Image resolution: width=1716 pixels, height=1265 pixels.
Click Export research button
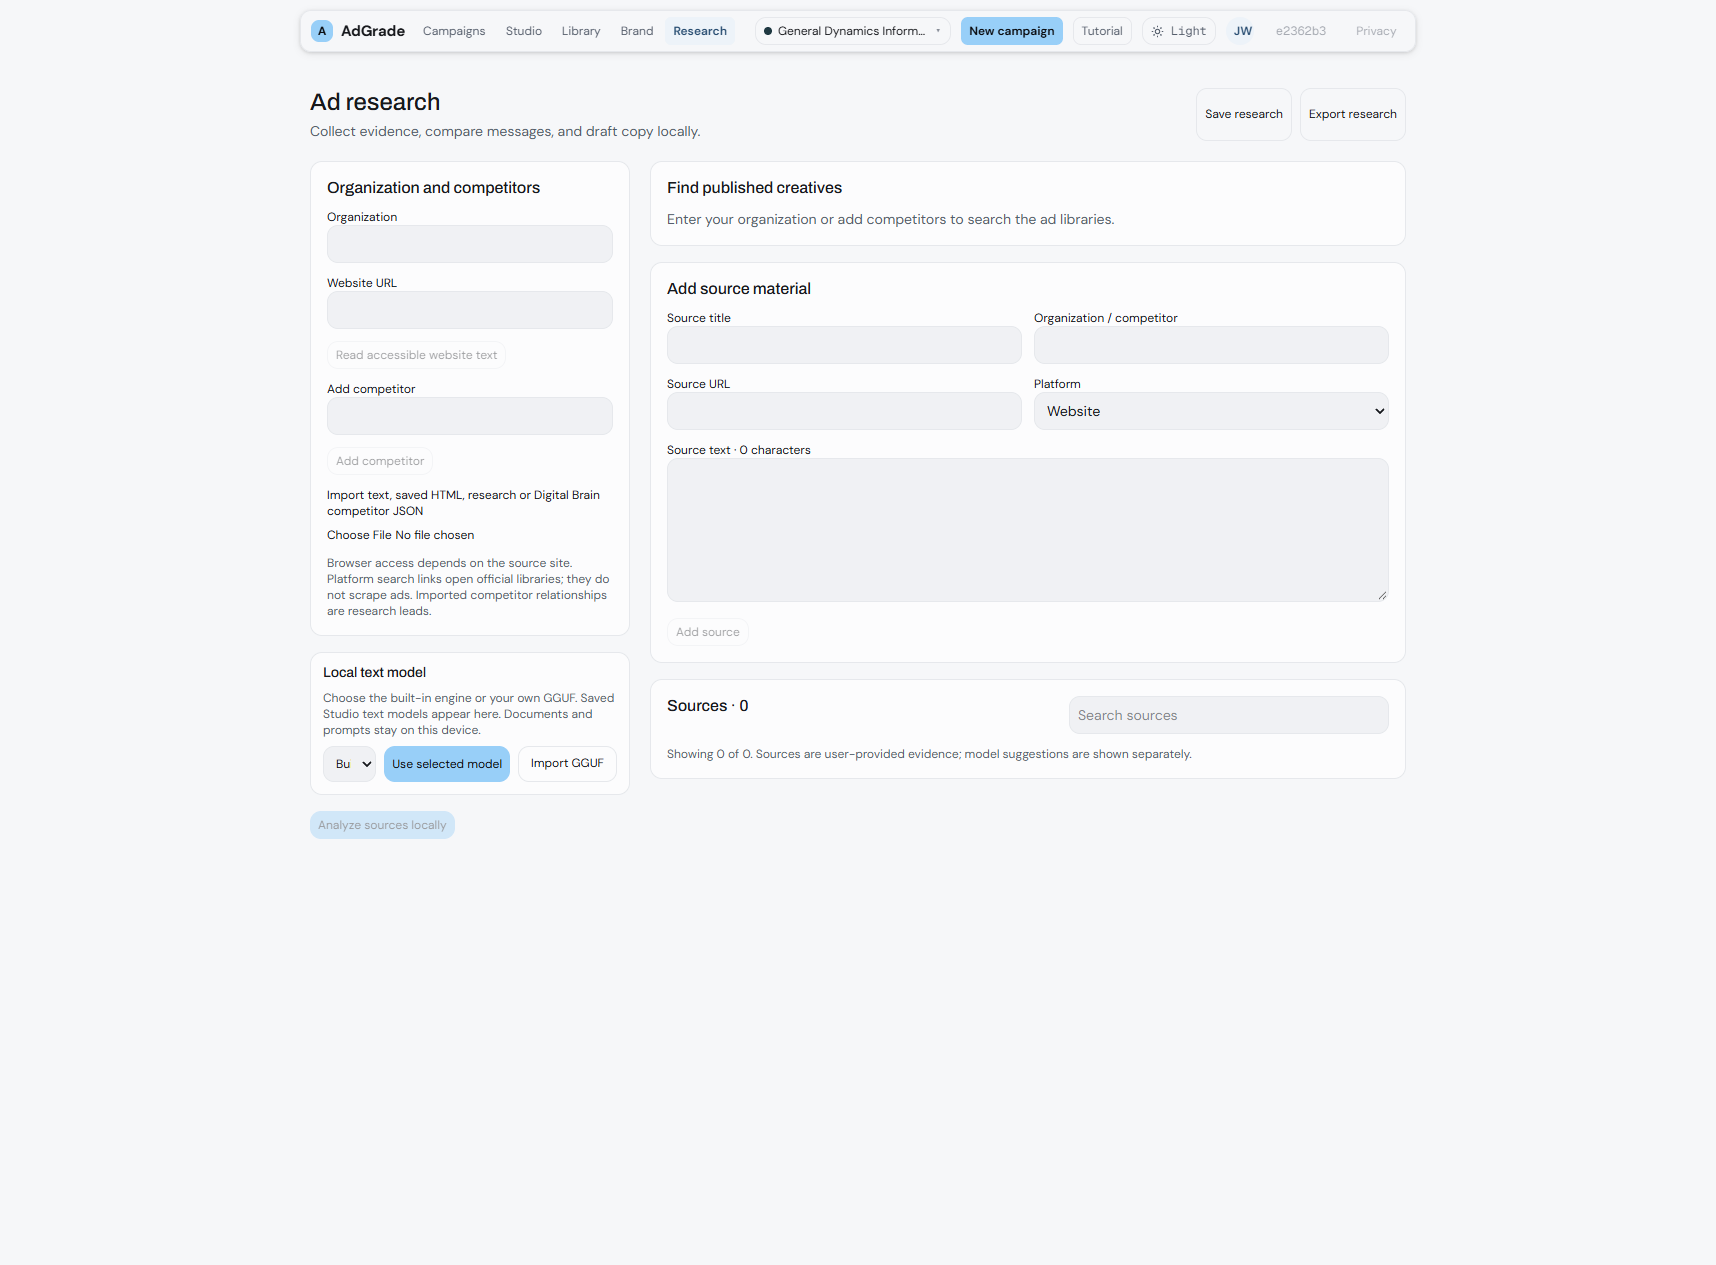point(1353,114)
